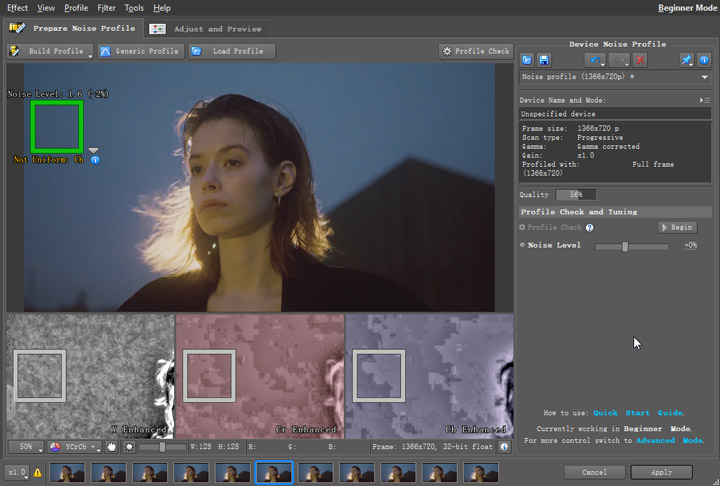Click the Quality 56% bar
Viewport: 720px width, 486px height.
[x=576, y=195]
